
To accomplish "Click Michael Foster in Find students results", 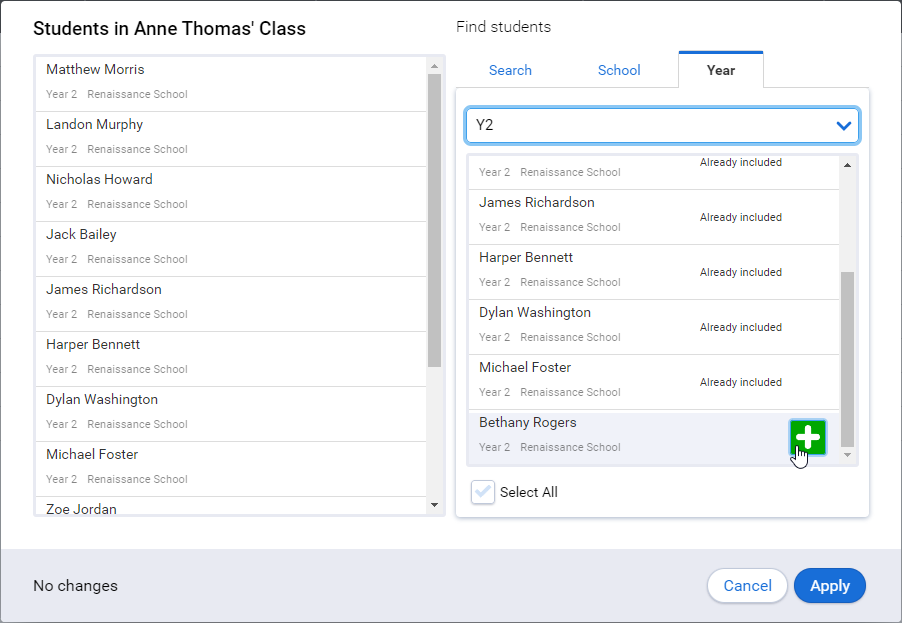I will (654, 382).
